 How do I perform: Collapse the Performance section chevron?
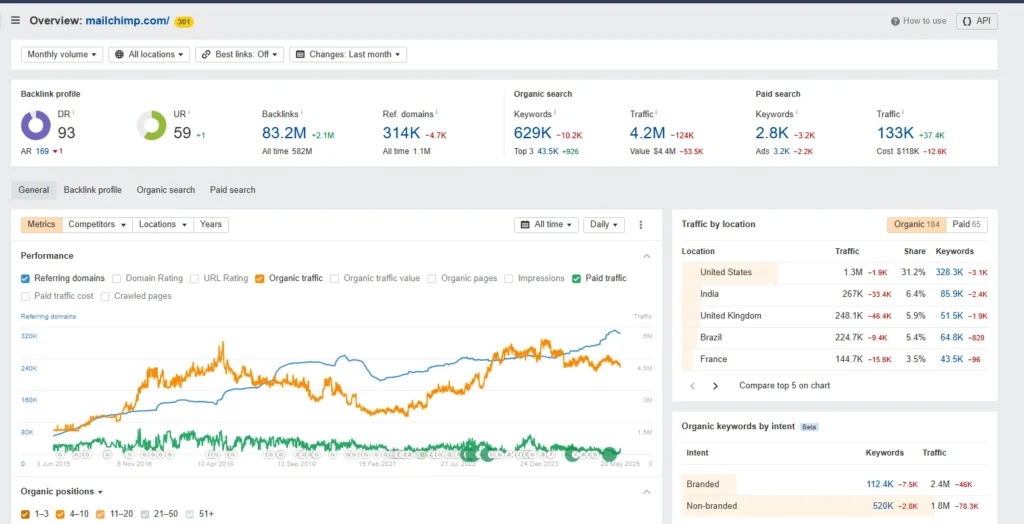click(x=646, y=256)
